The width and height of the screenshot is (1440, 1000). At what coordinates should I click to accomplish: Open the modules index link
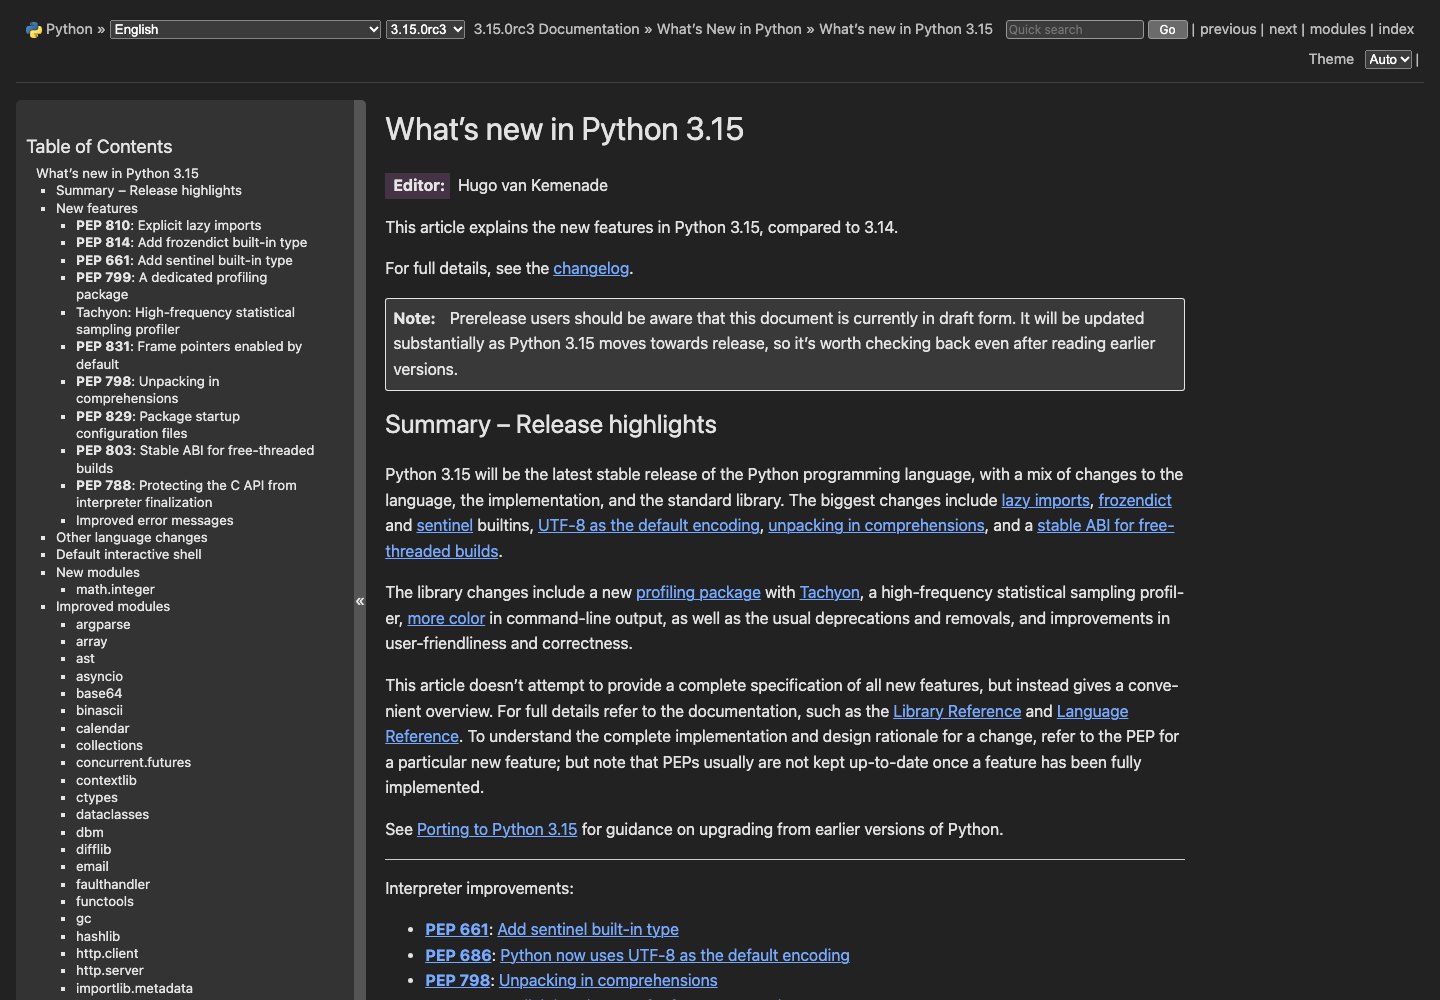pyautogui.click(x=1338, y=29)
